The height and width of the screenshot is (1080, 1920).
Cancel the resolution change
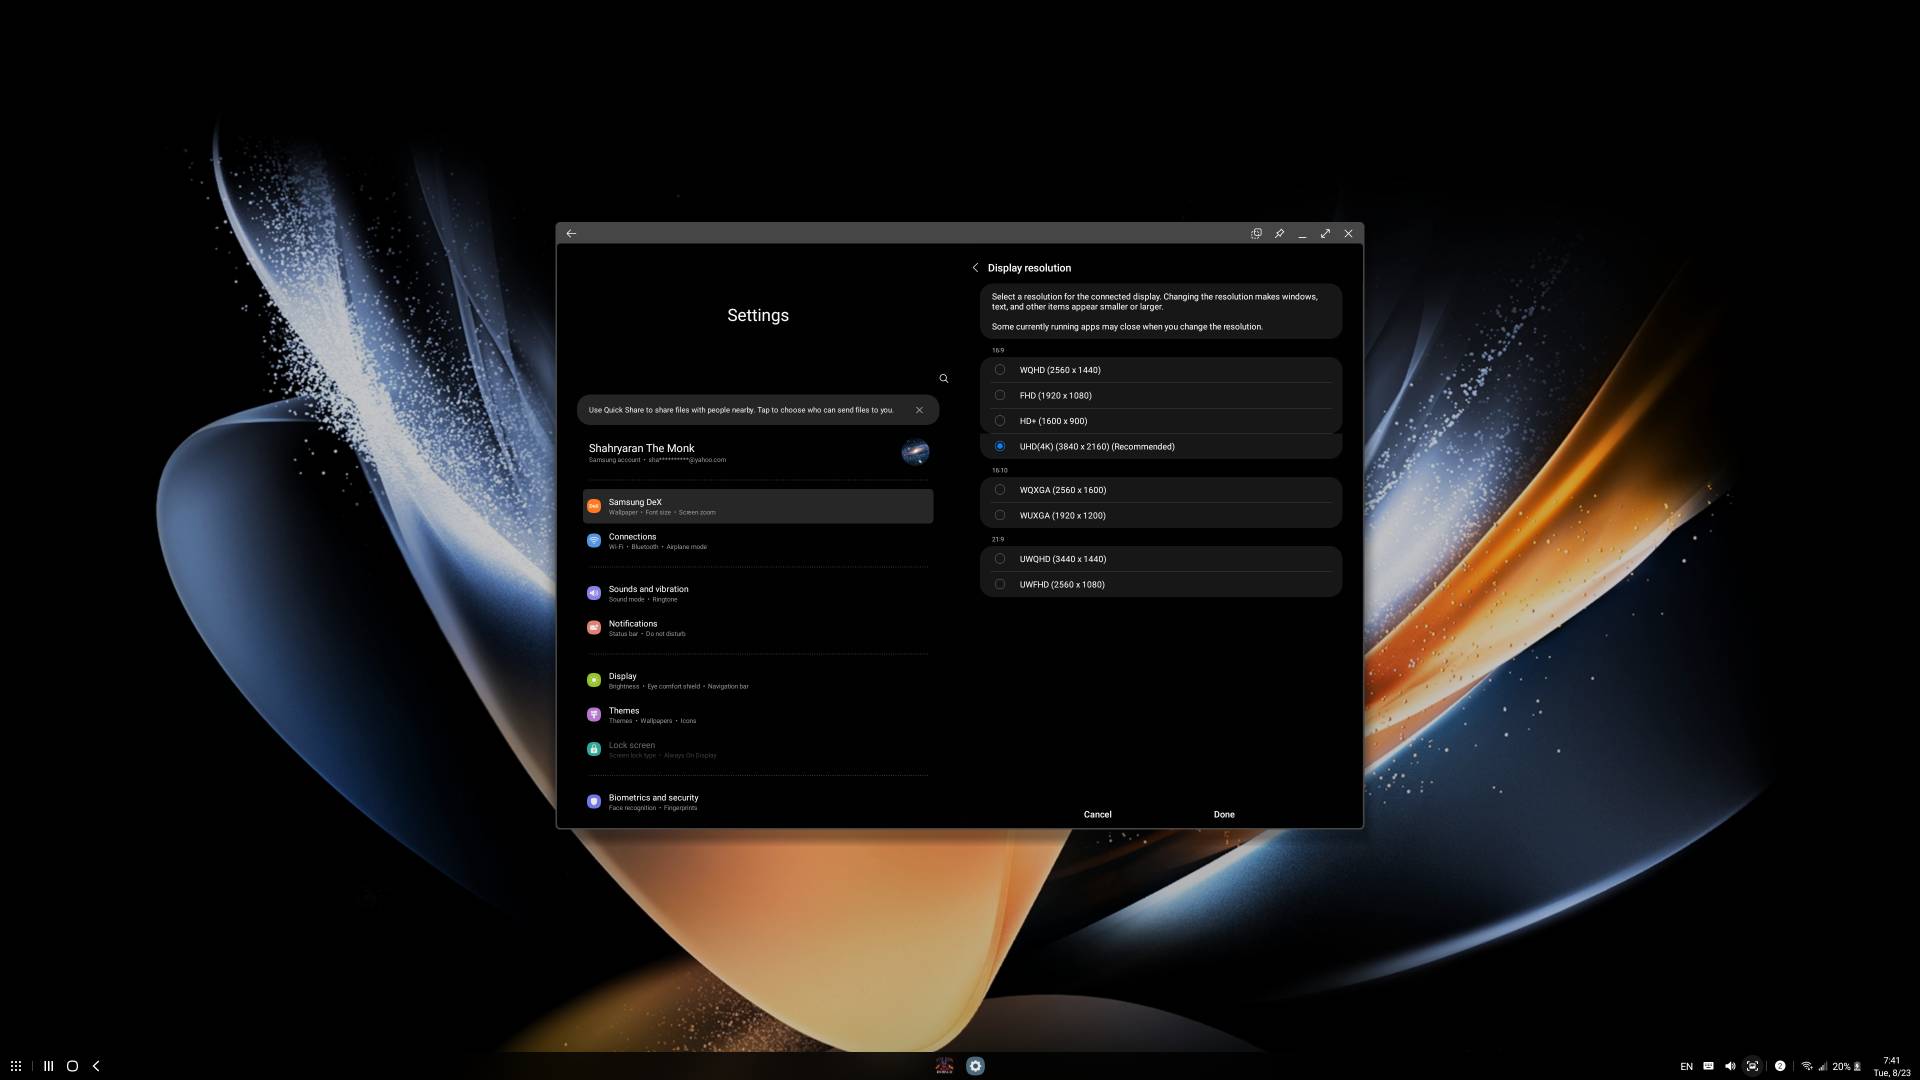[x=1097, y=815]
